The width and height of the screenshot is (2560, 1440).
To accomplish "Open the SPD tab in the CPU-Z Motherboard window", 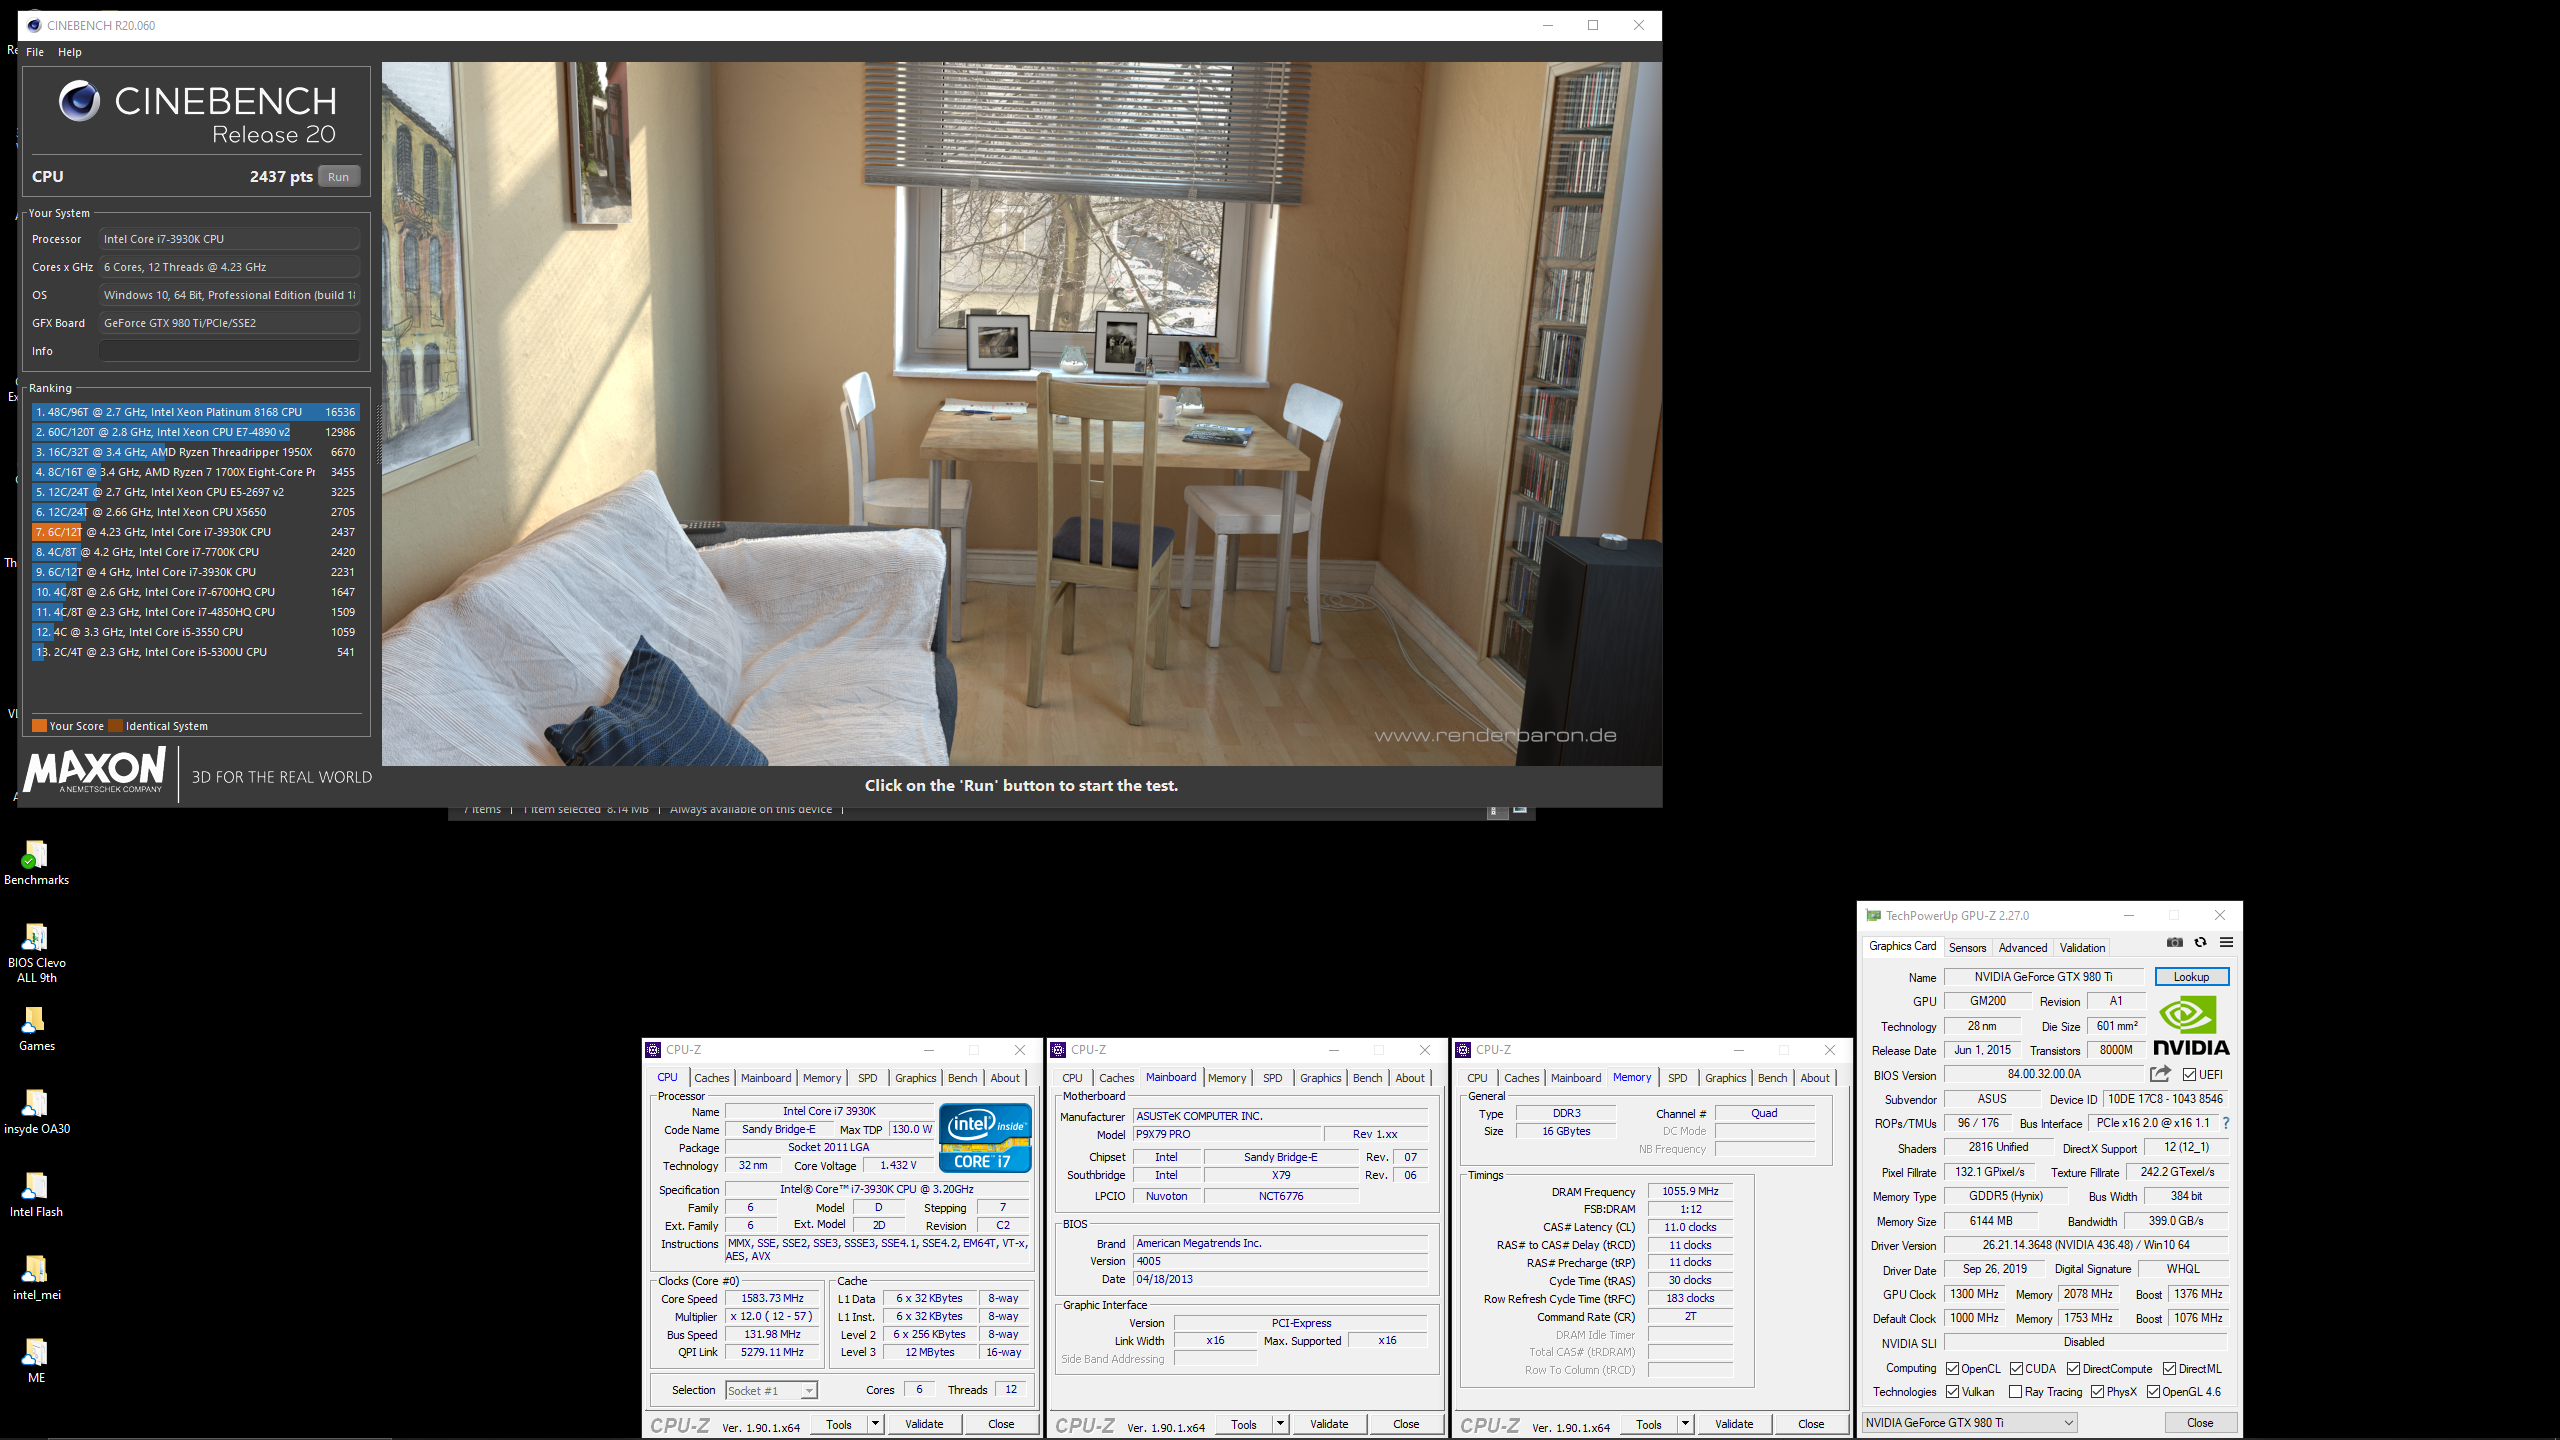I will click(1272, 1077).
